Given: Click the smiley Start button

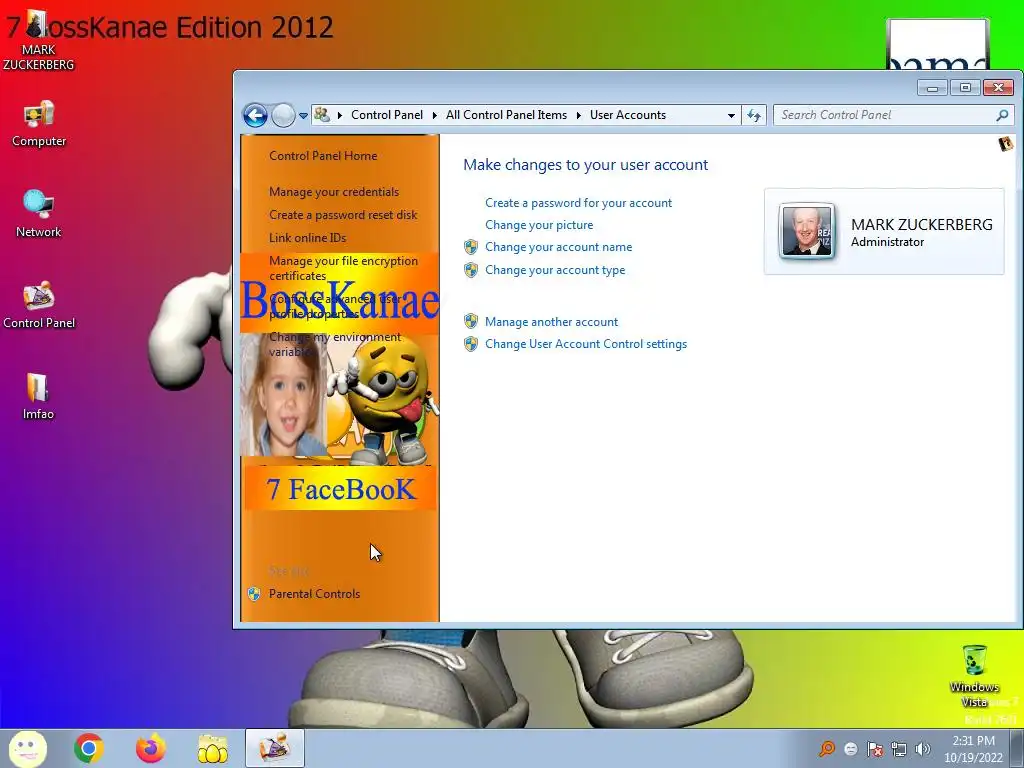Looking at the screenshot, I should point(27,748).
